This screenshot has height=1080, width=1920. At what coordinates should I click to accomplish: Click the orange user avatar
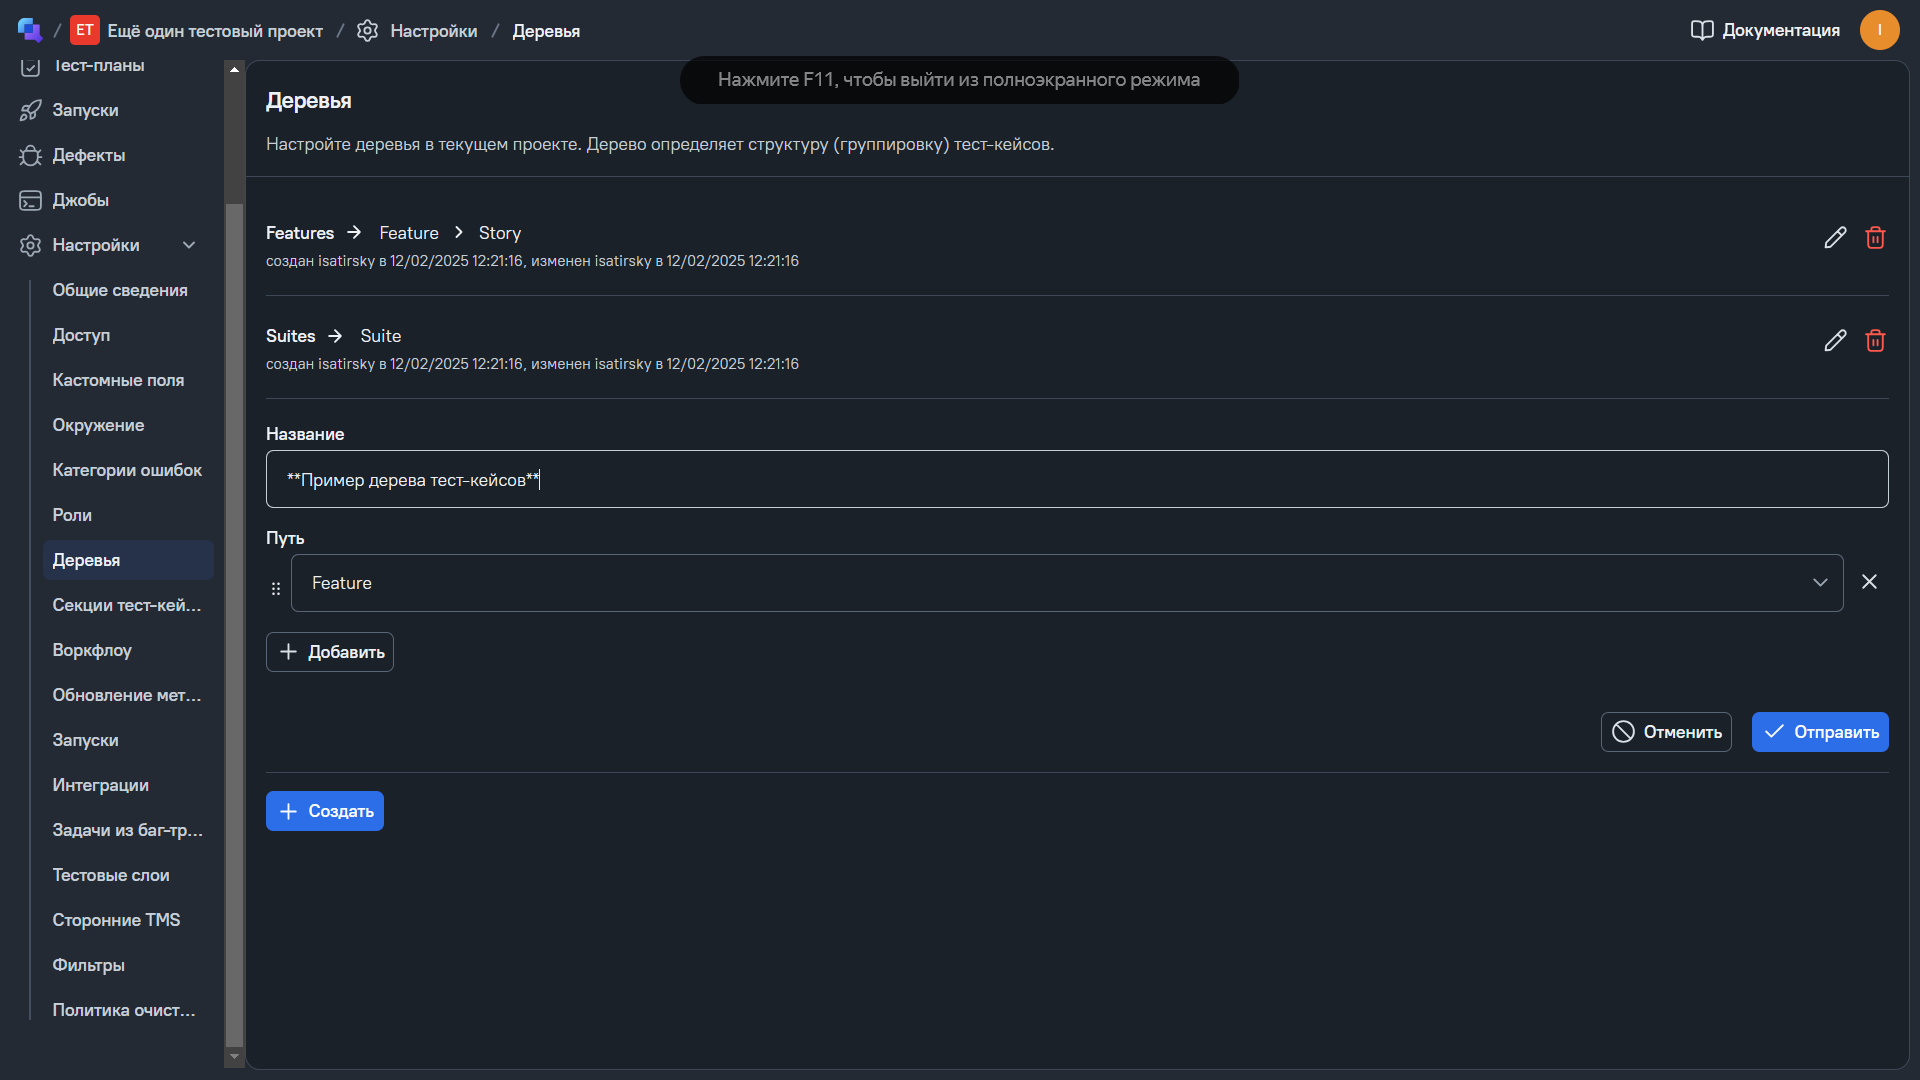pos(1879,30)
